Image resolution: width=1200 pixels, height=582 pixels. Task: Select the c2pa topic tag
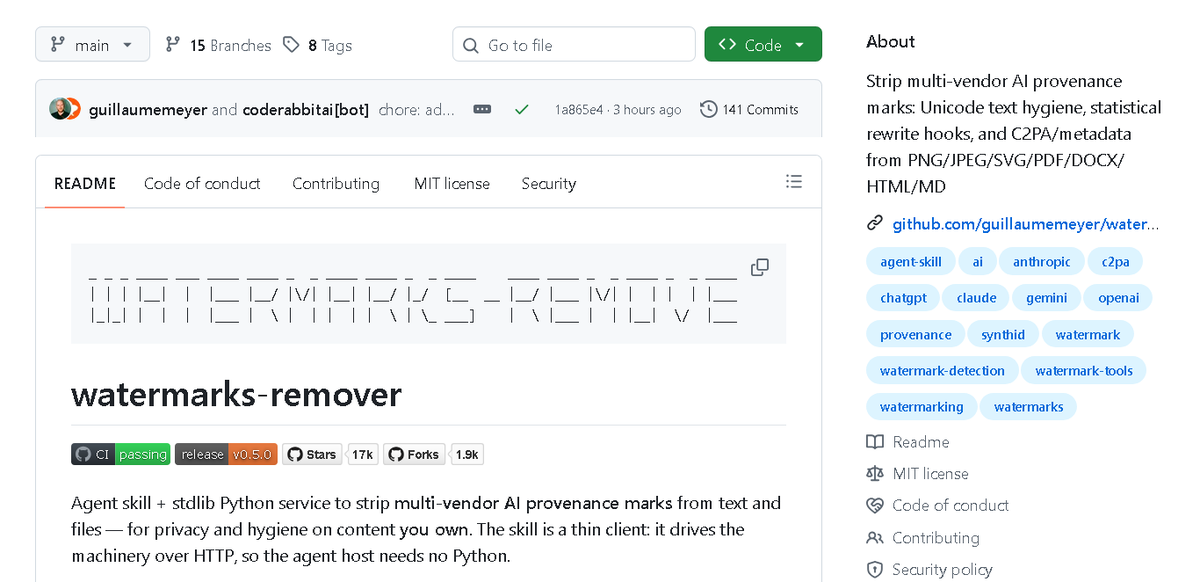click(1115, 262)
